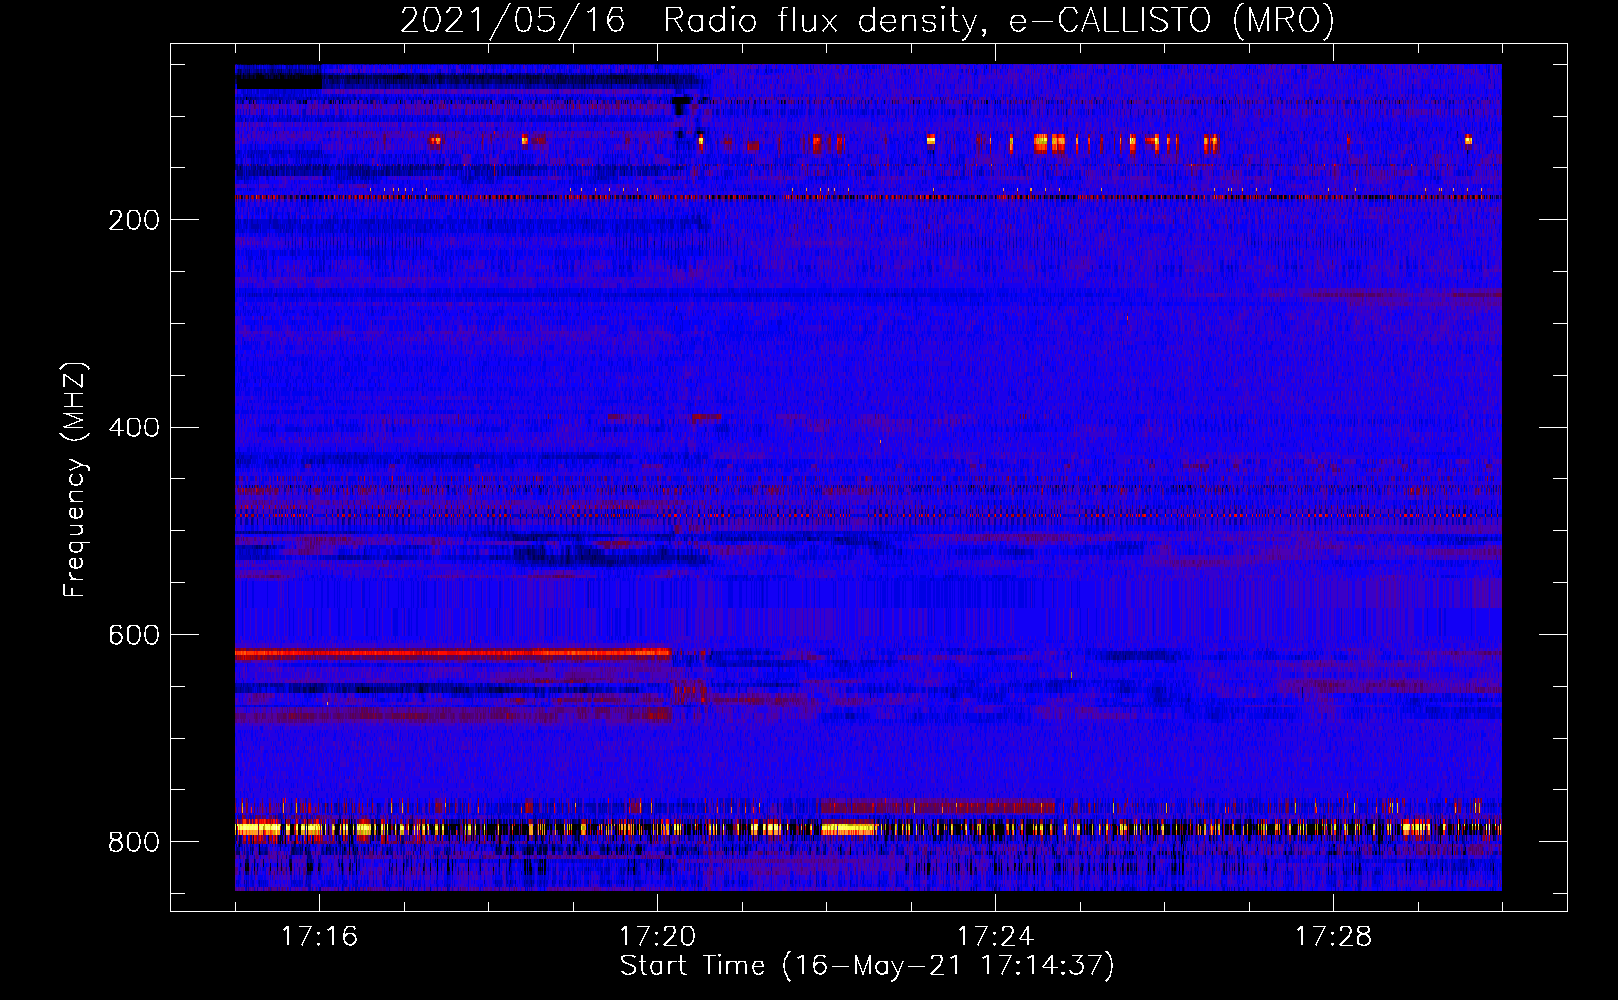Click the 17:20 time tick label
This screenshot has width=1618, height=1000.
point(657,936)
